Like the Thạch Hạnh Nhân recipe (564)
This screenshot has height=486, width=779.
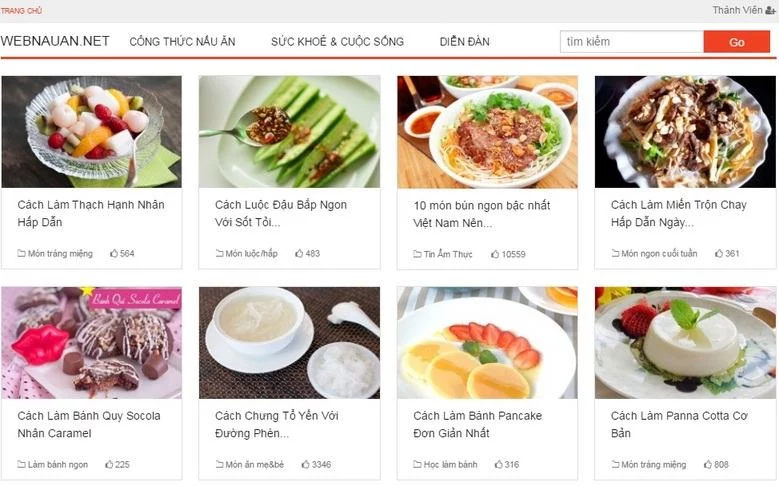pyautogui.click(x=114, y=253)
